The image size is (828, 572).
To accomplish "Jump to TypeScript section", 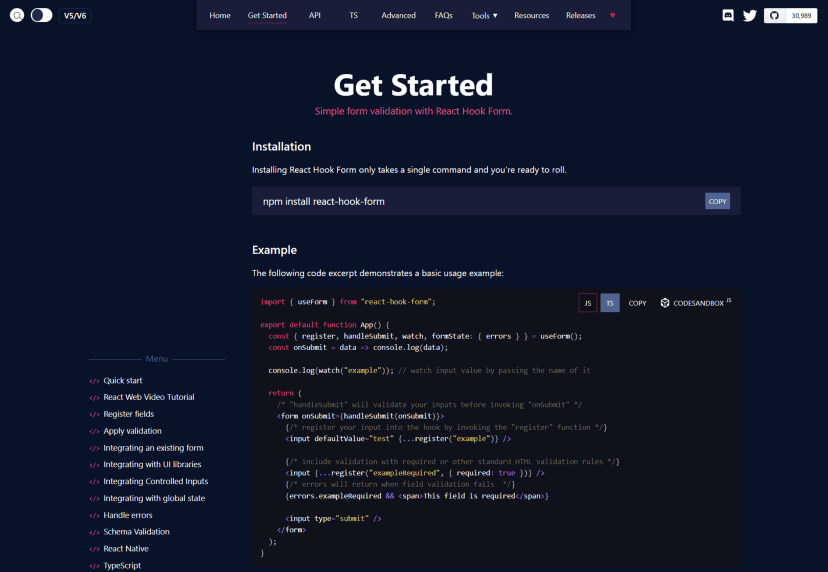I will tap(122, 566).
